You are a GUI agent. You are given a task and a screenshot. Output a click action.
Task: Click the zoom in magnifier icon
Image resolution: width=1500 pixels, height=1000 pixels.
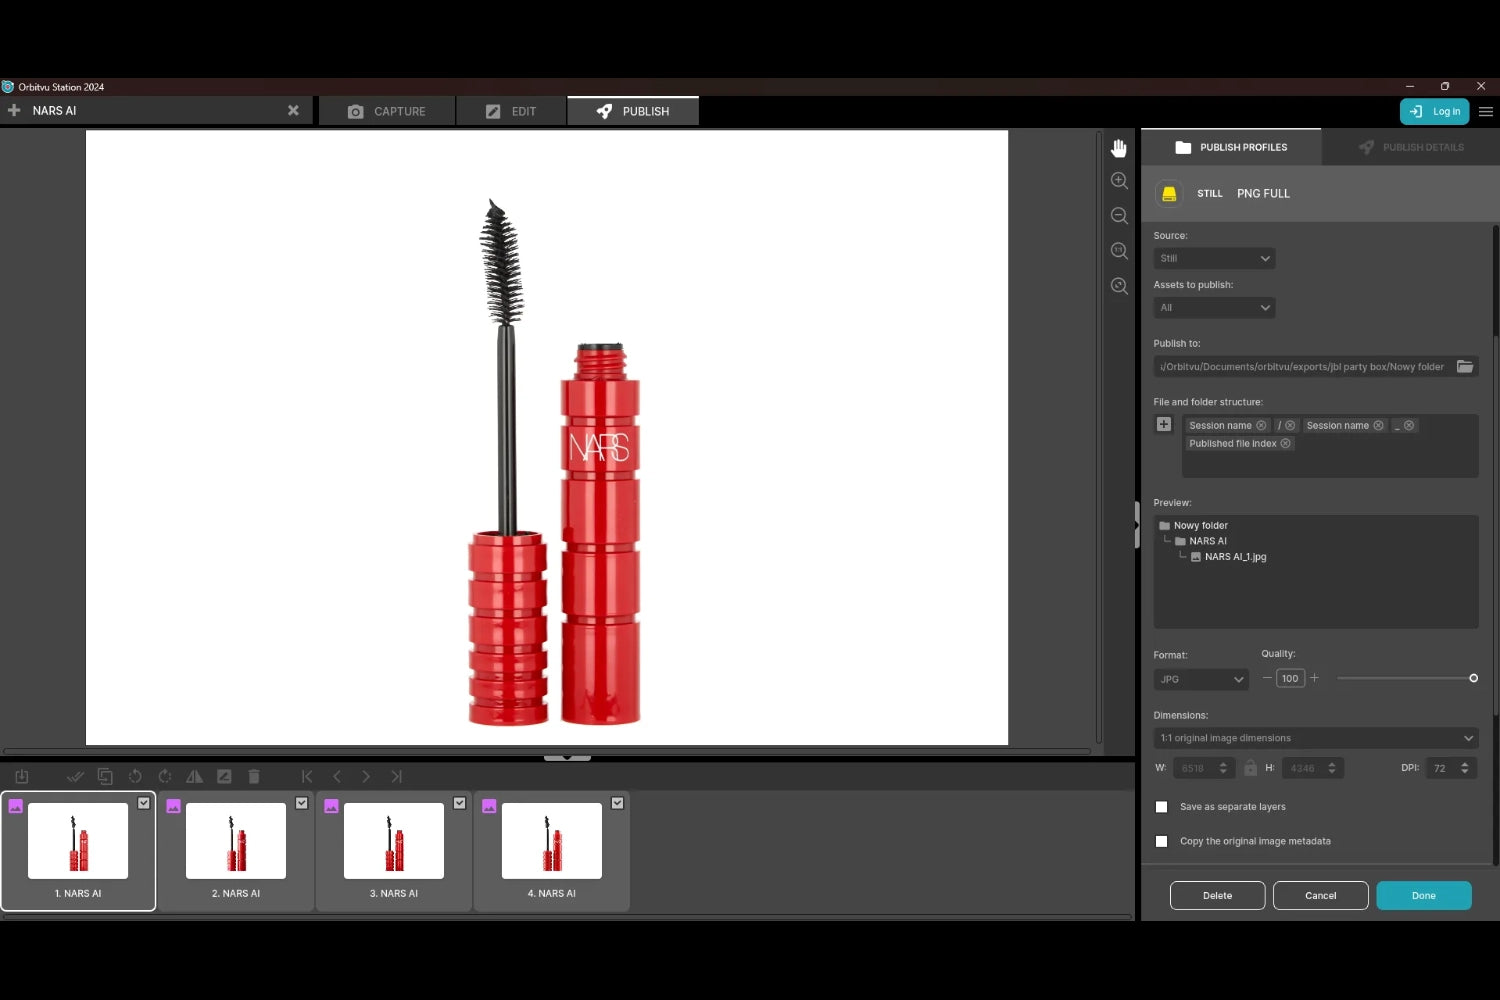[1119, 181]
